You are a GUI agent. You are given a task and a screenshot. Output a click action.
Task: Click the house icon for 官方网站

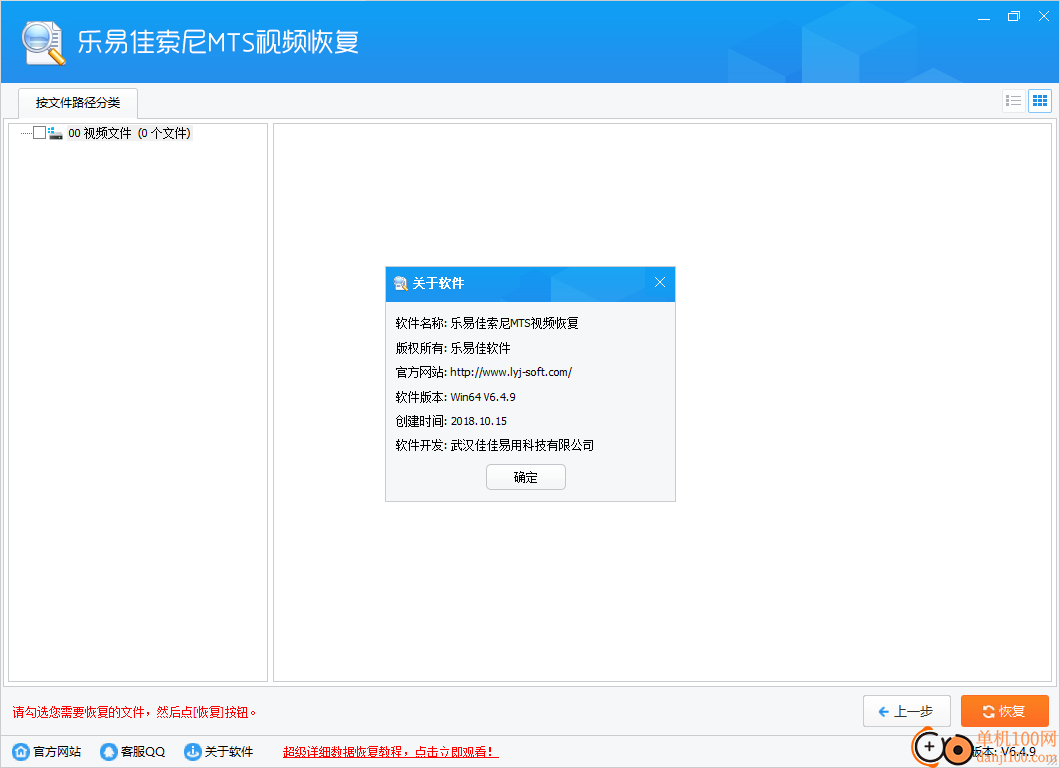[21, 751]
